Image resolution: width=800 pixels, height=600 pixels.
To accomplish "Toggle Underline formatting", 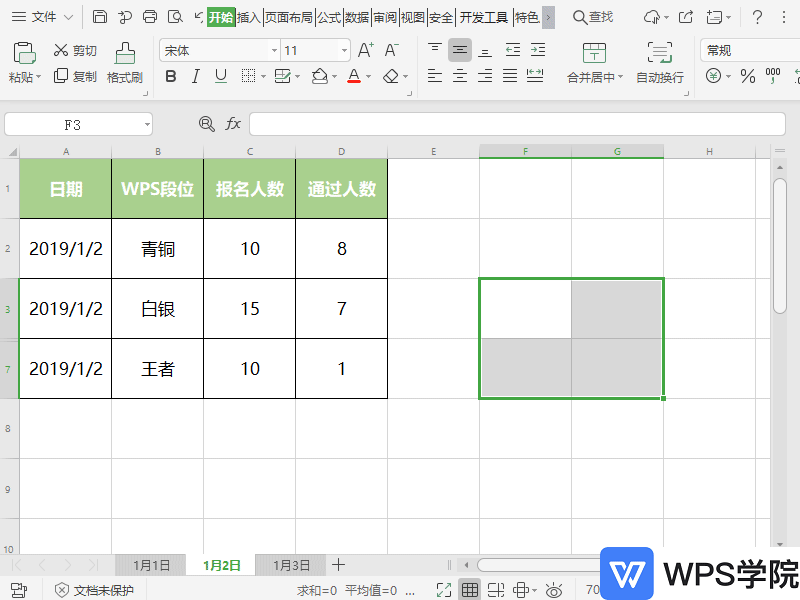I will [220, 77].
